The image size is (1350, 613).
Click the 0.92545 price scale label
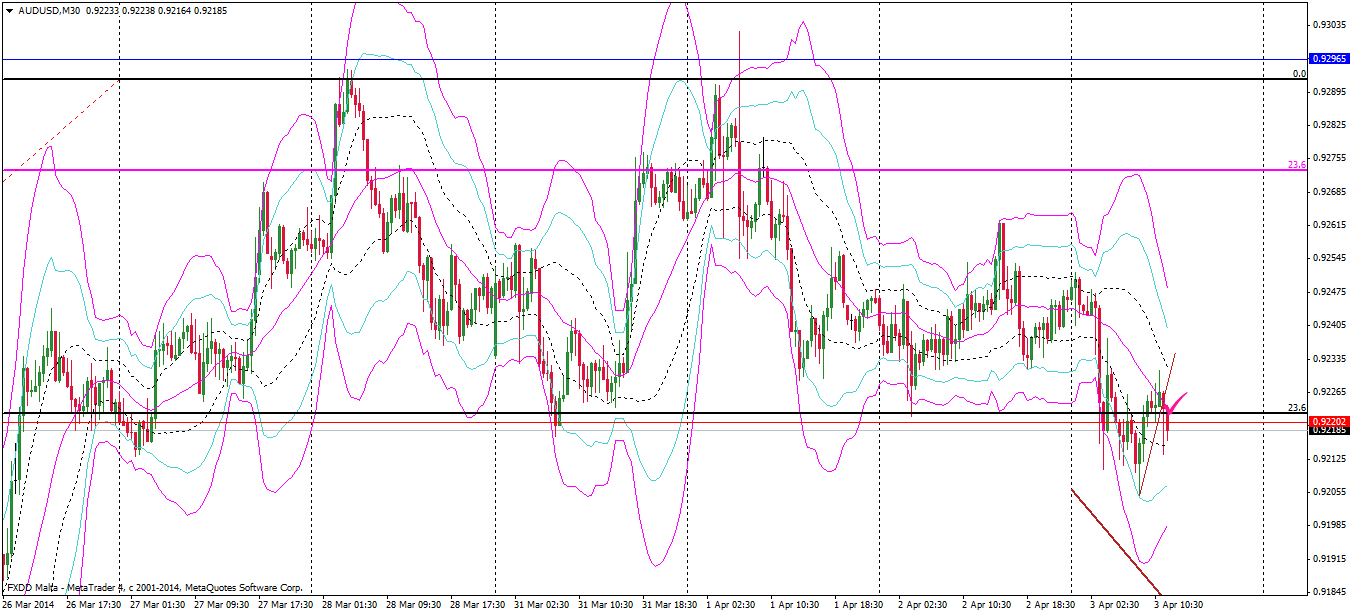[x=1329, y=258]
